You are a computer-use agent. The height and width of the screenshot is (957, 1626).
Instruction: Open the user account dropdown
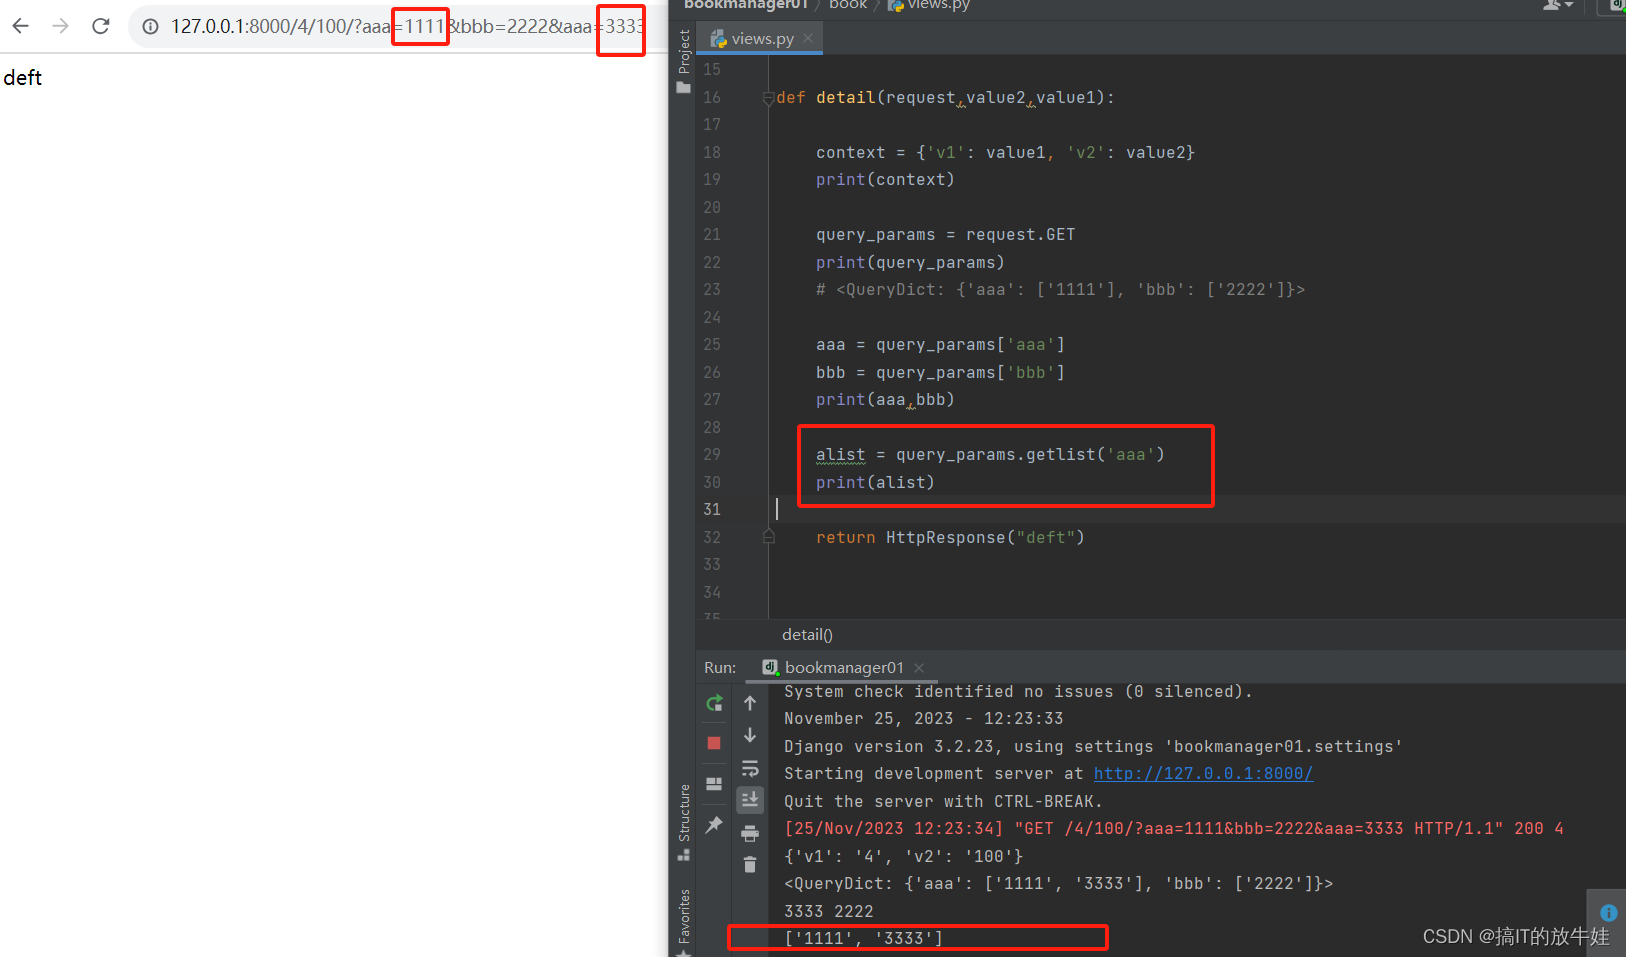point(1558,5)
